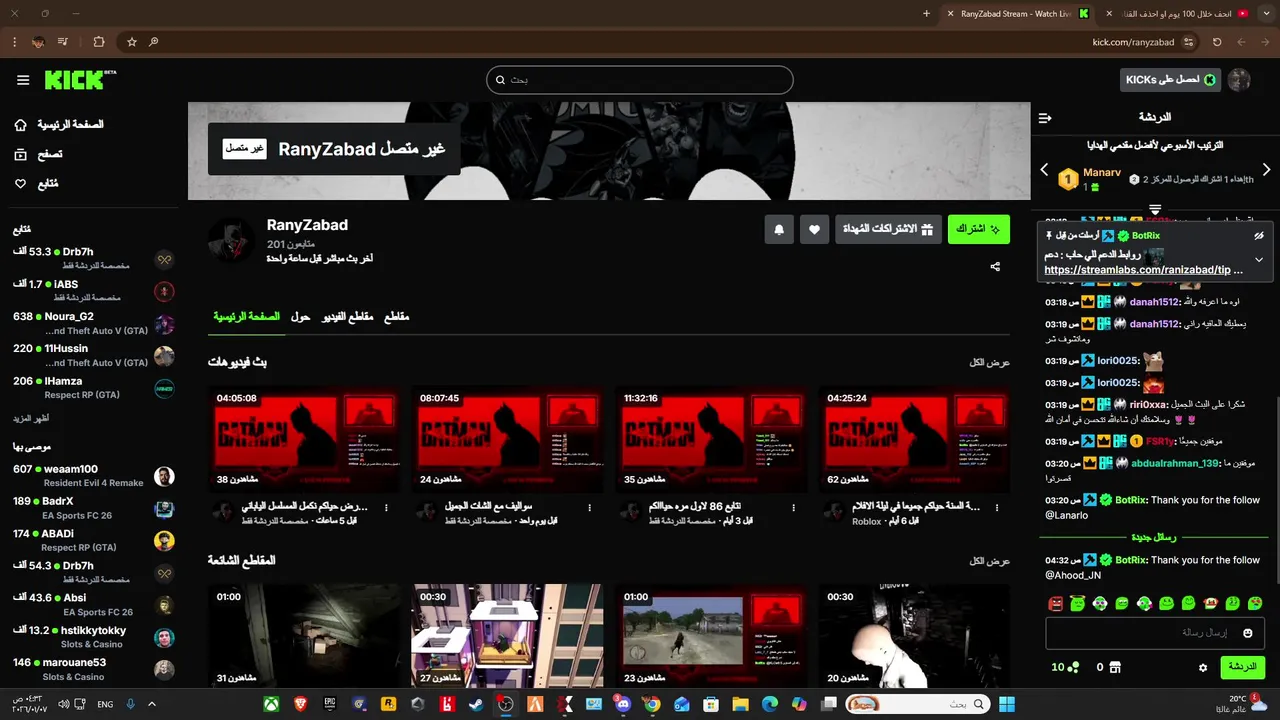Click the user profile avatar top right
The image size is (1280, 720).
click(x=1239, y=80)
